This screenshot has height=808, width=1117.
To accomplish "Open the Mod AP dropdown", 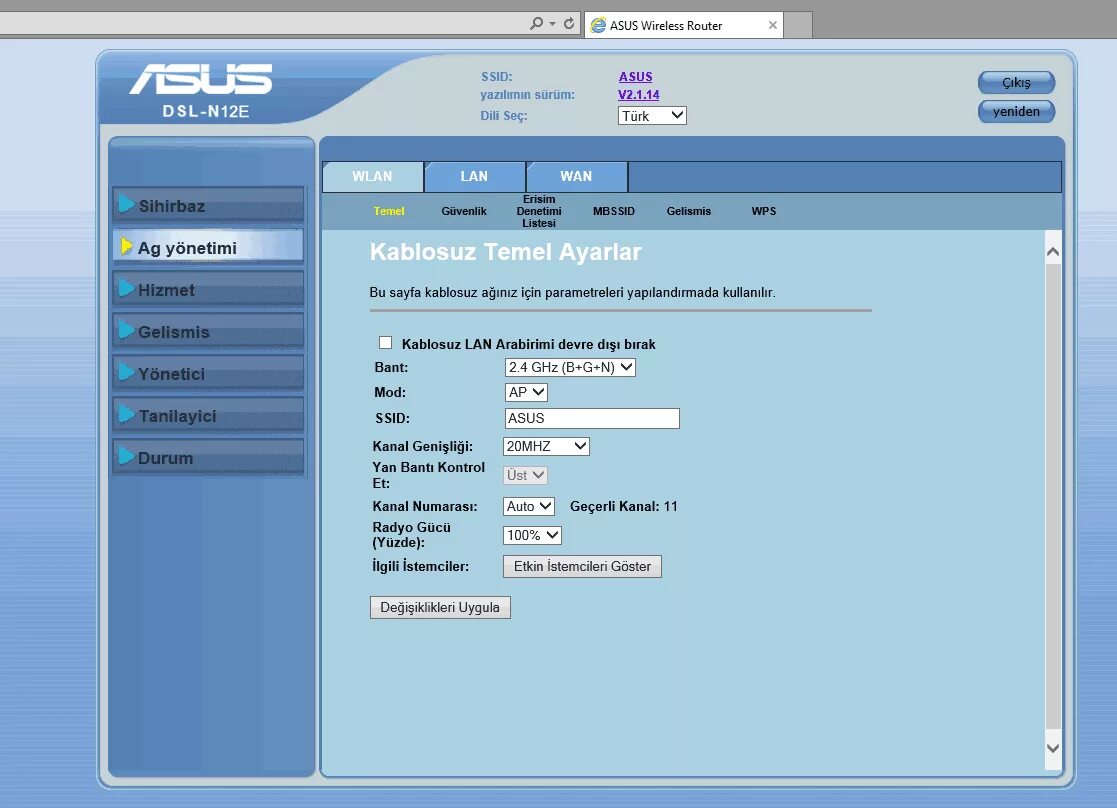I will click(526, 392).
